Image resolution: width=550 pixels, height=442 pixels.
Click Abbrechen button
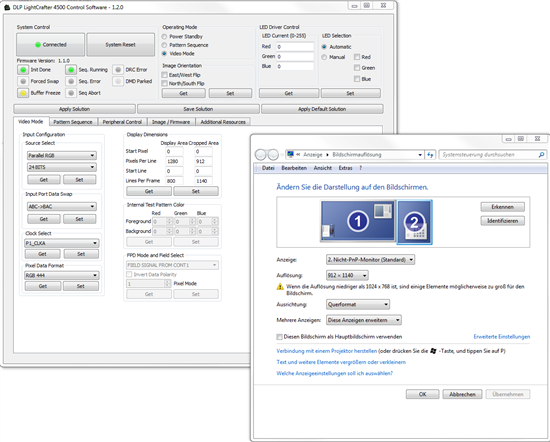(x=462, y=394)
